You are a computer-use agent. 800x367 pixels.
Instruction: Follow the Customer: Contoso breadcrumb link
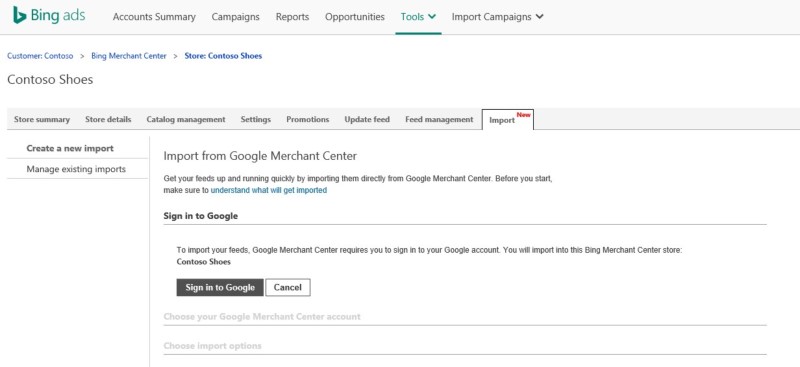[40, 56]
